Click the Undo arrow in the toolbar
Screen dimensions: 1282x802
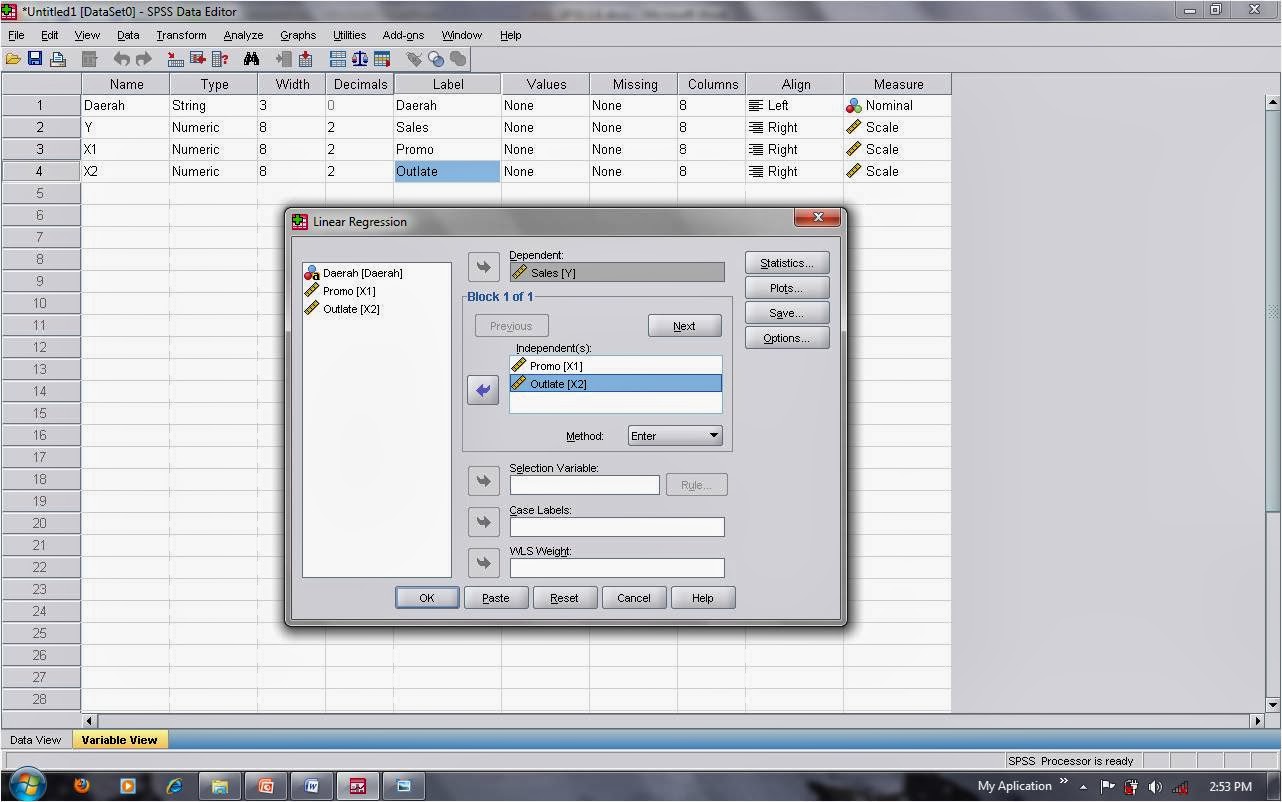tap(122, 60)
